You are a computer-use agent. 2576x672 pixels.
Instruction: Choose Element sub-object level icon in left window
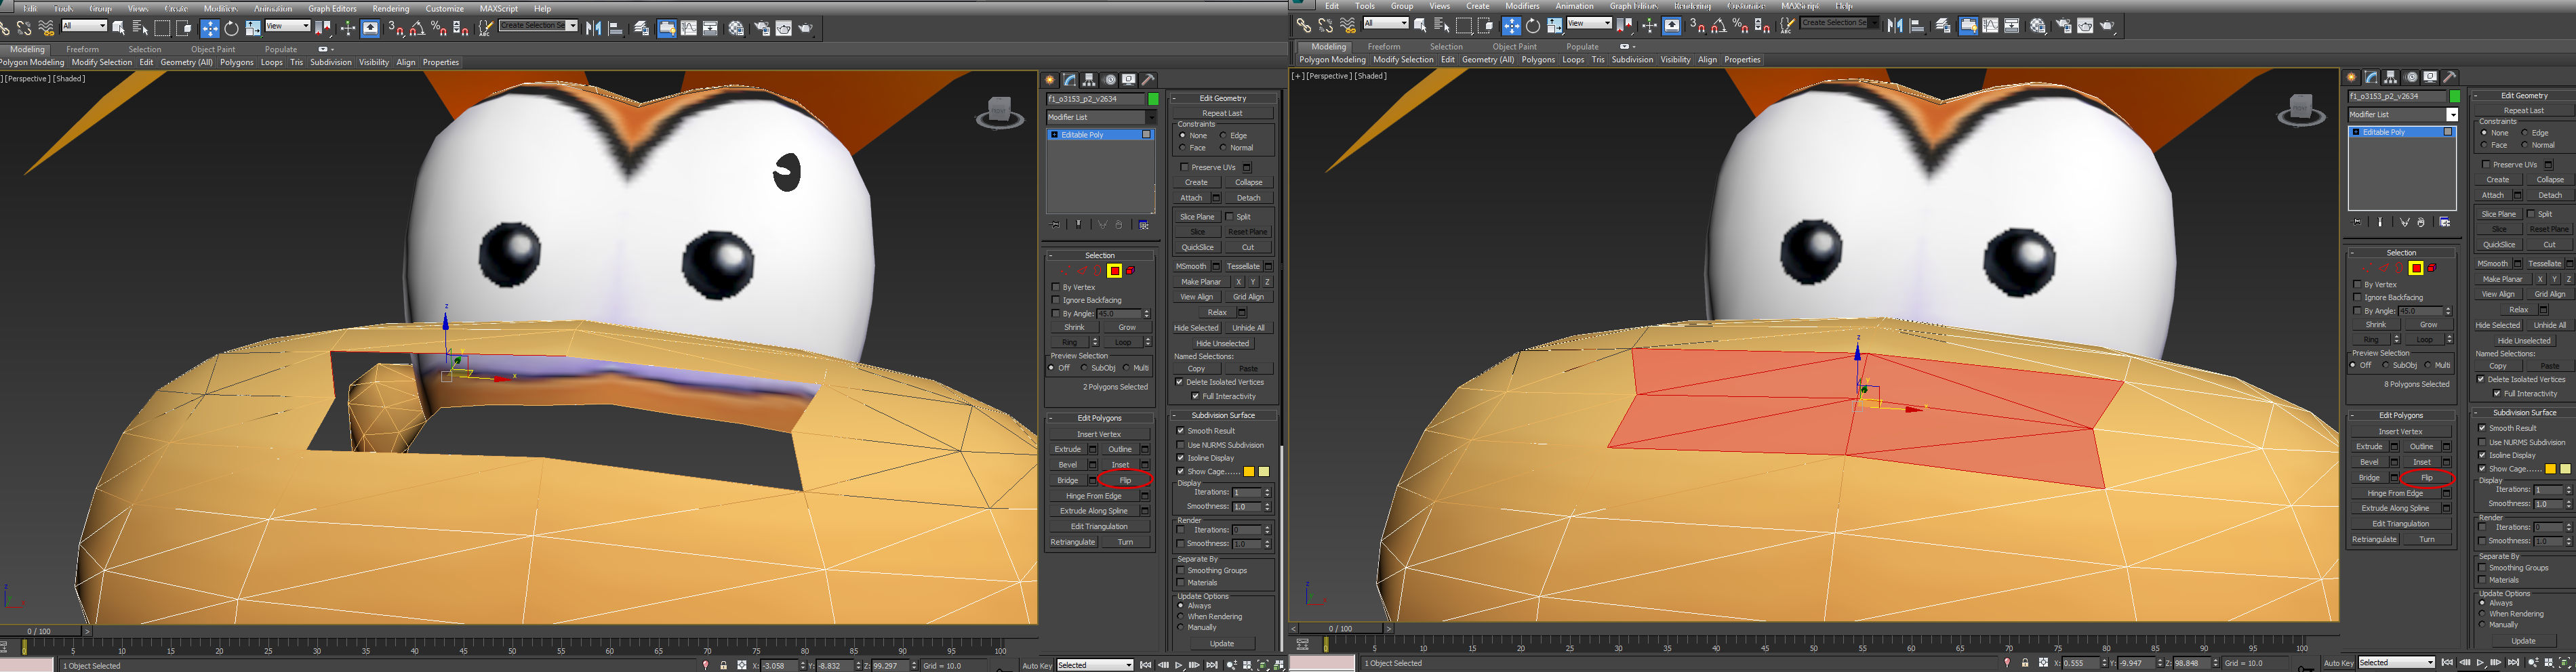click(1130, 271)
